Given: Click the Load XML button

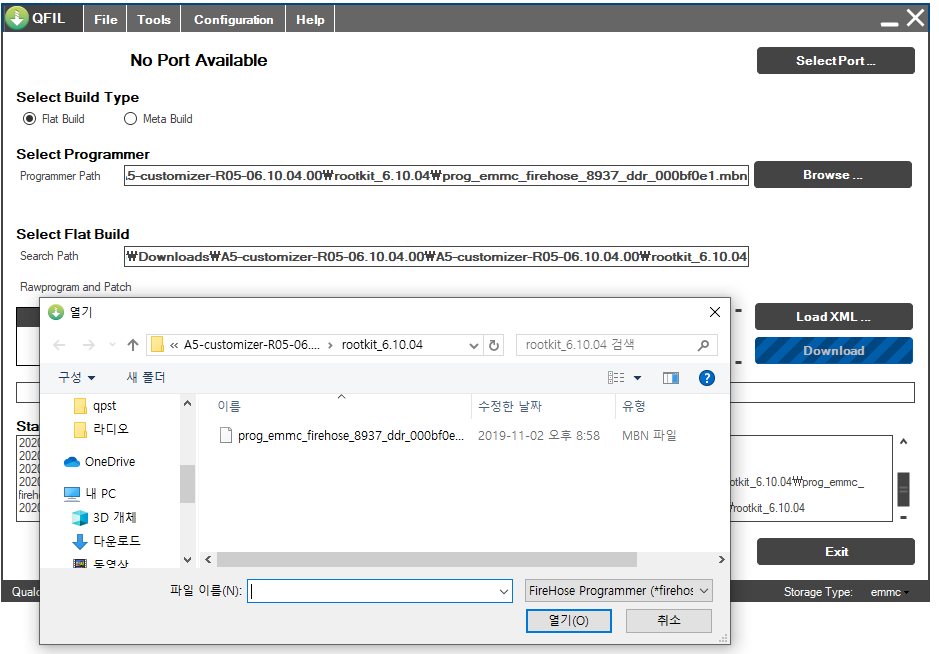Looking at the screenshot, I should tap(834, 317).
